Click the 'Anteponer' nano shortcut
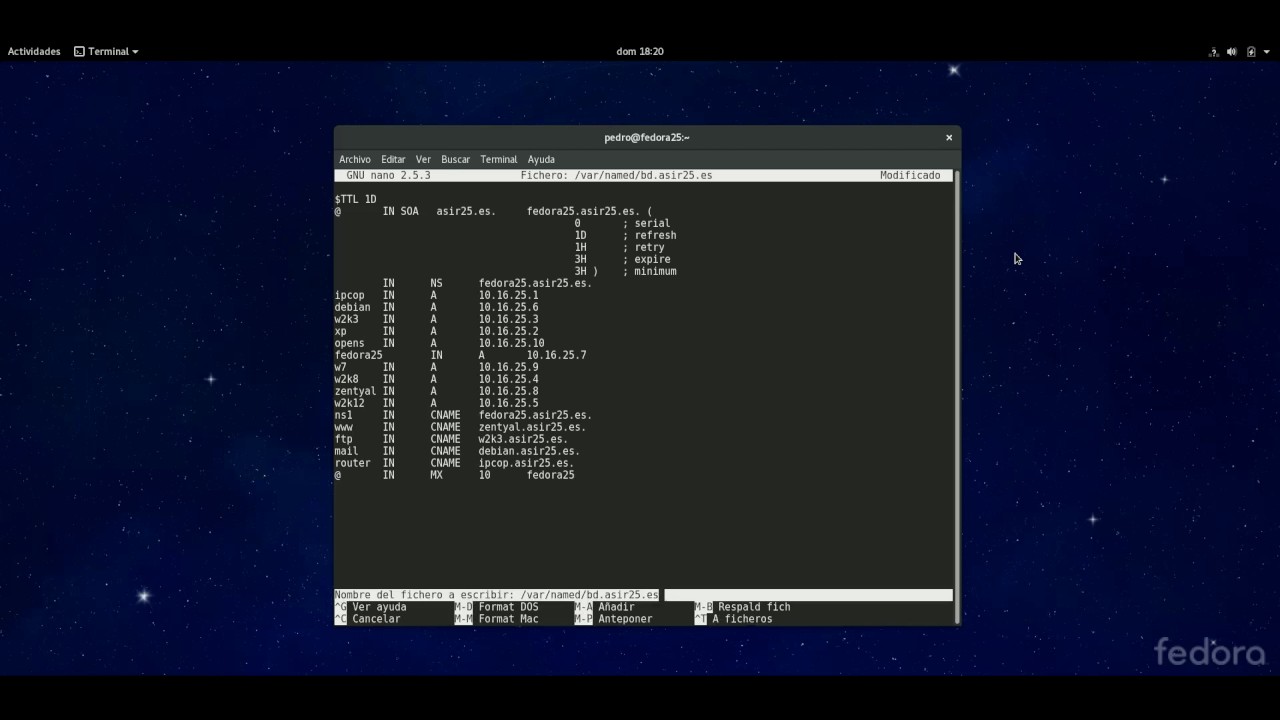 (x=625, y=619)
